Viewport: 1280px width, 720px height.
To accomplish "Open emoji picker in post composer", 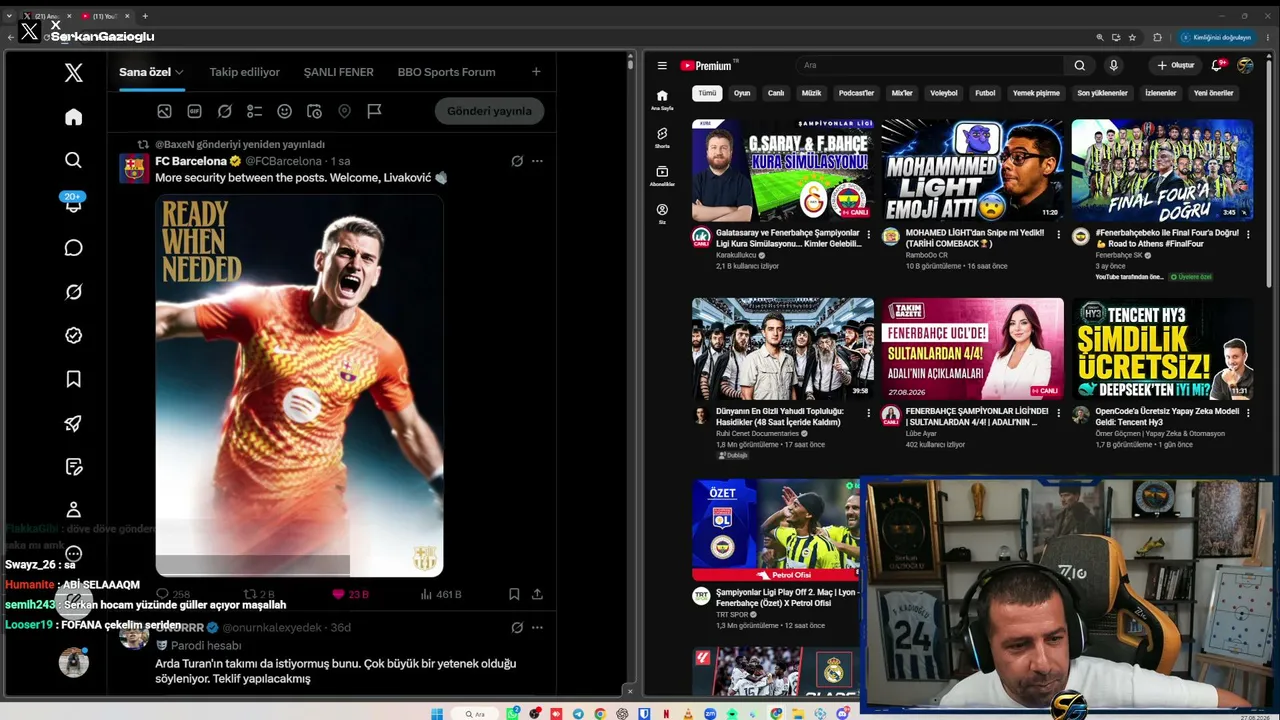I will (x=284, y=111).
